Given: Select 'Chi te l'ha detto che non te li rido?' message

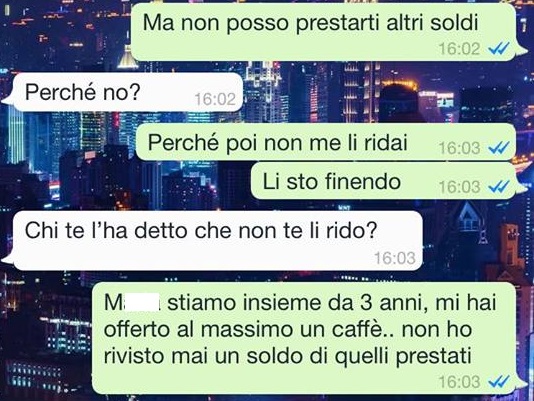Looking at the screenshot, I should tap(218, 241).
